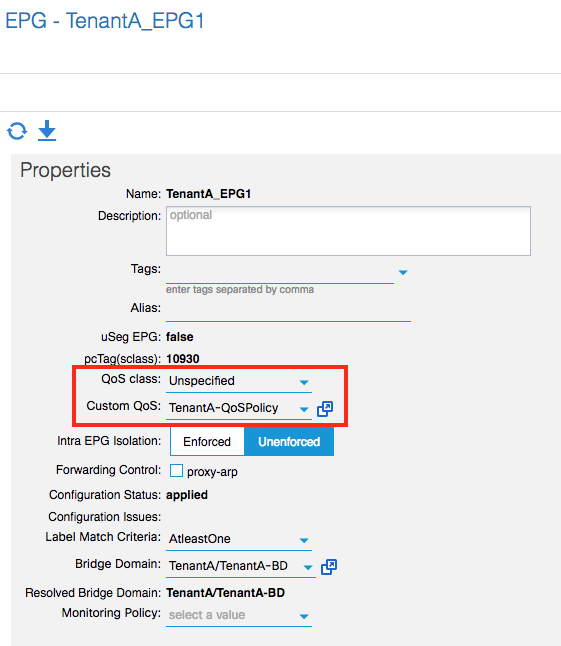Click the TenantA-QoSPolicy value

[x=224, y=408]
